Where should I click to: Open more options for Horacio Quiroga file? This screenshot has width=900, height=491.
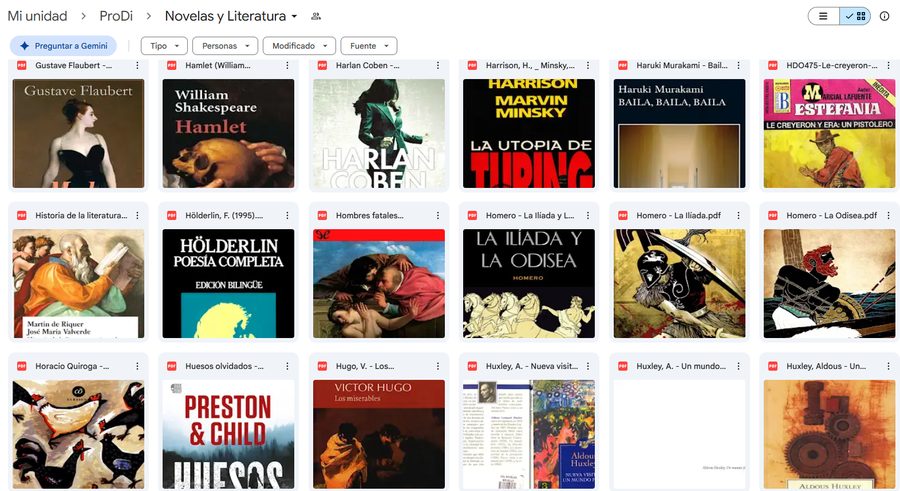(137, 366)
